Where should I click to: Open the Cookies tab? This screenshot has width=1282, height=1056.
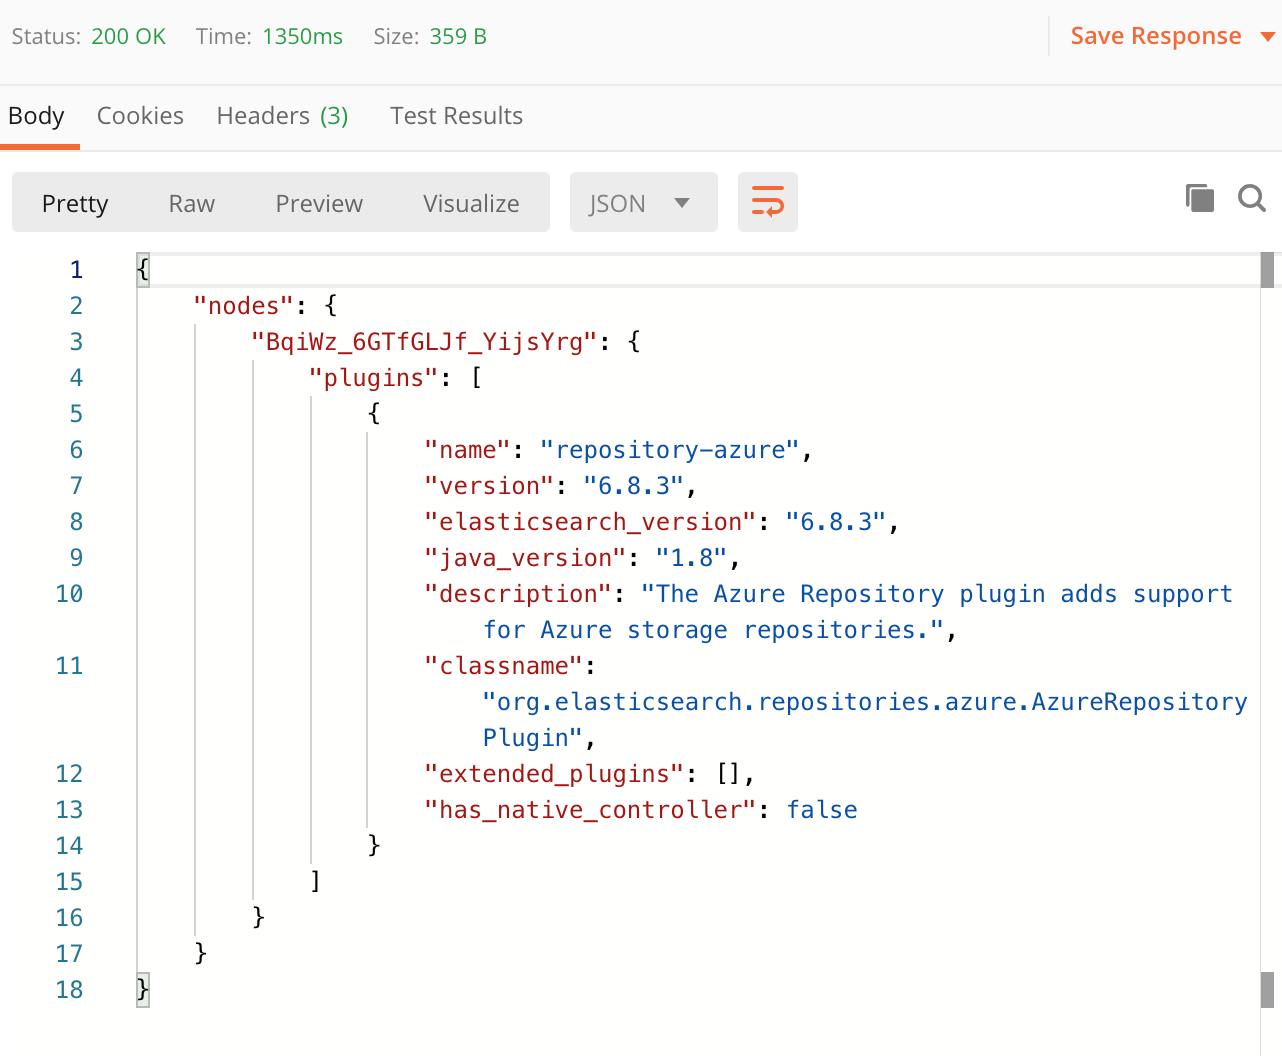click(140, 115)
